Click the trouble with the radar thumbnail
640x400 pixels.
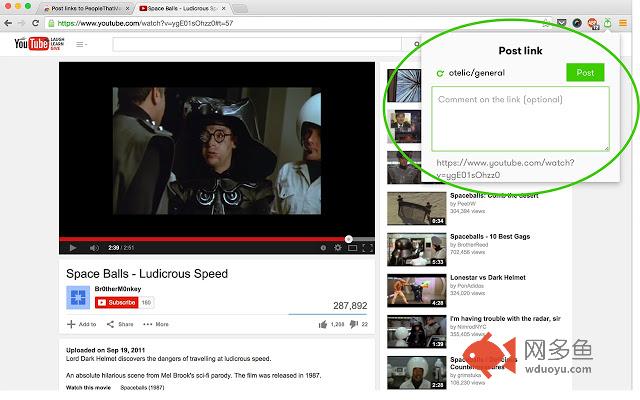(x=416, y=331)
